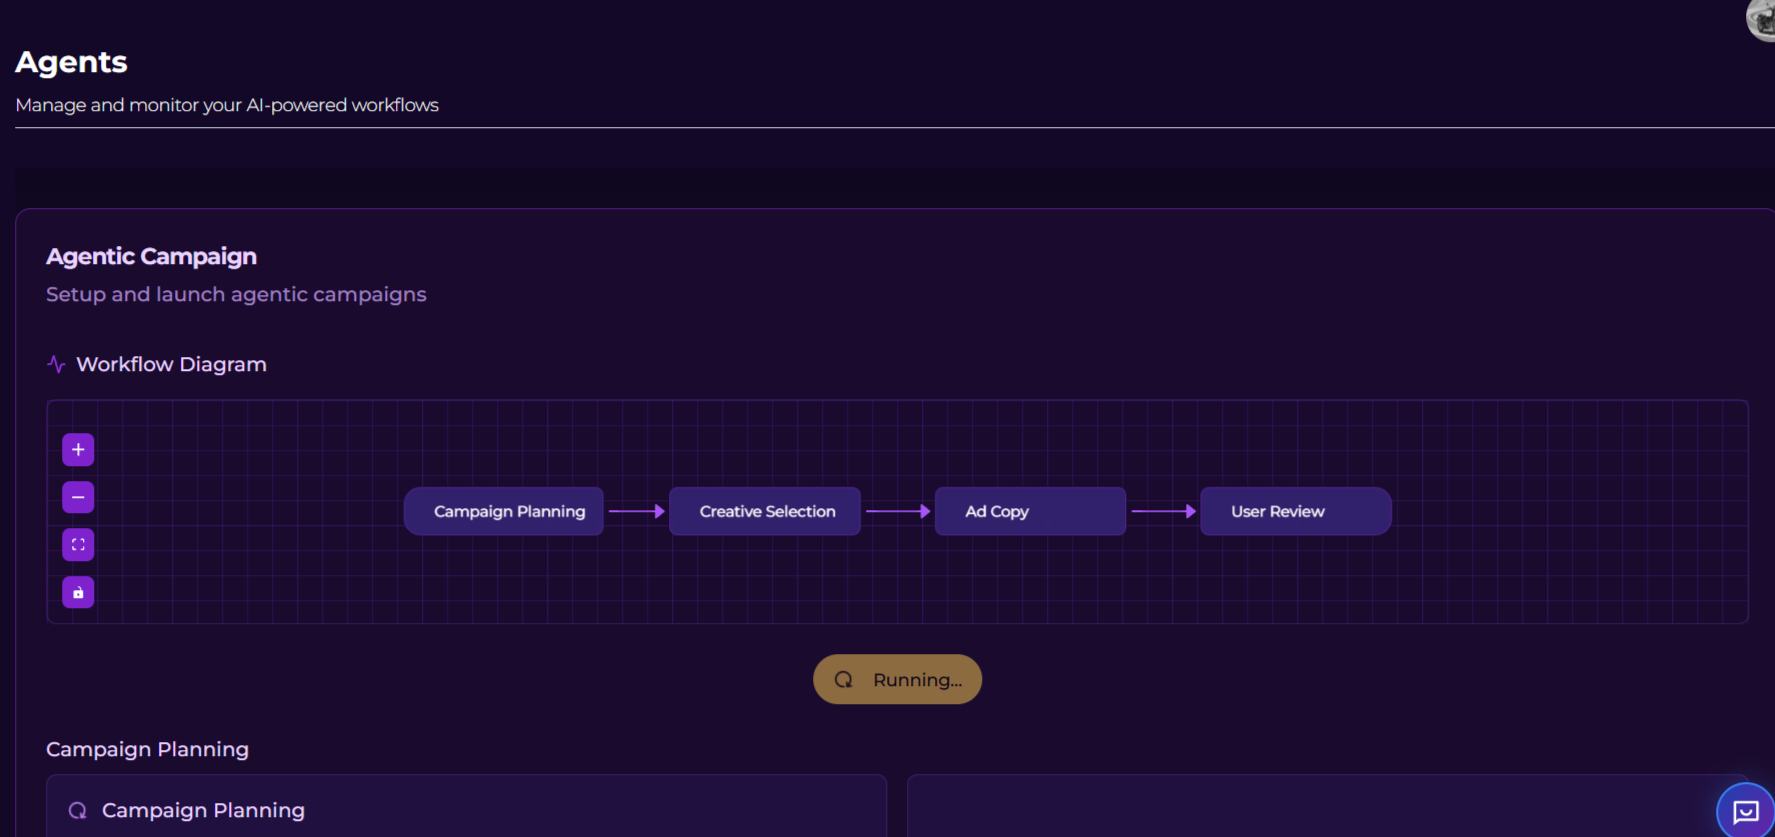The height and width of the screenshot is (837, 1775).
Task: Click arrow connecting Ad Copy to User Review
Action: tap(1163, 511)
